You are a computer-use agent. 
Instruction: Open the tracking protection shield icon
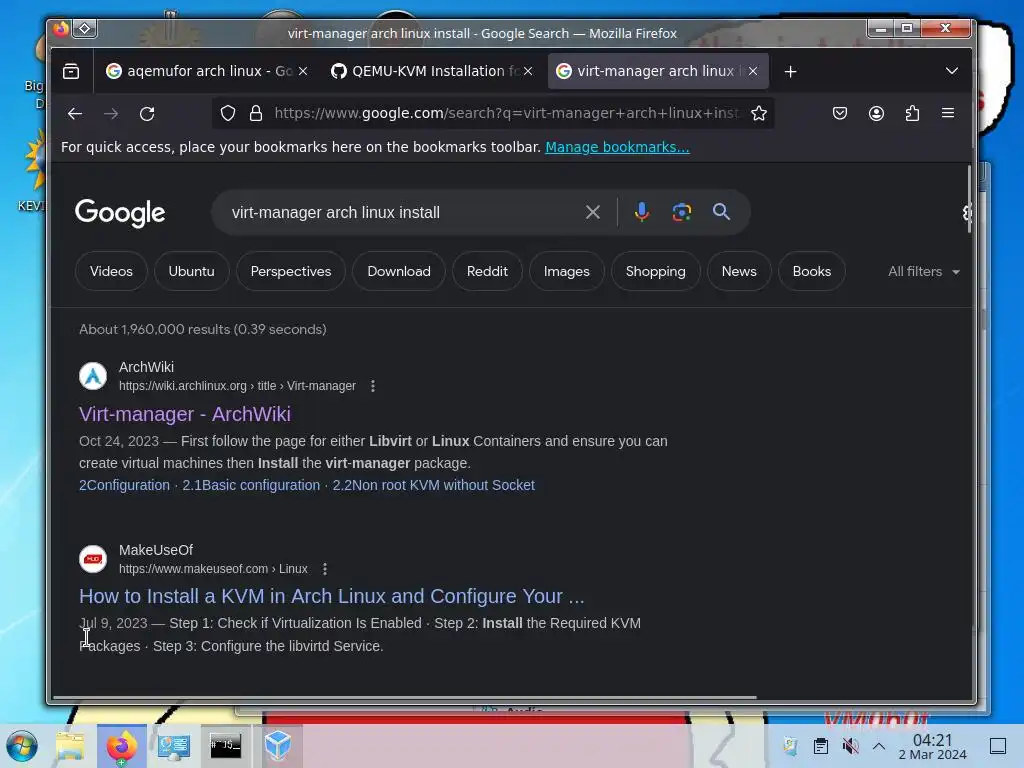pos(228,114)
